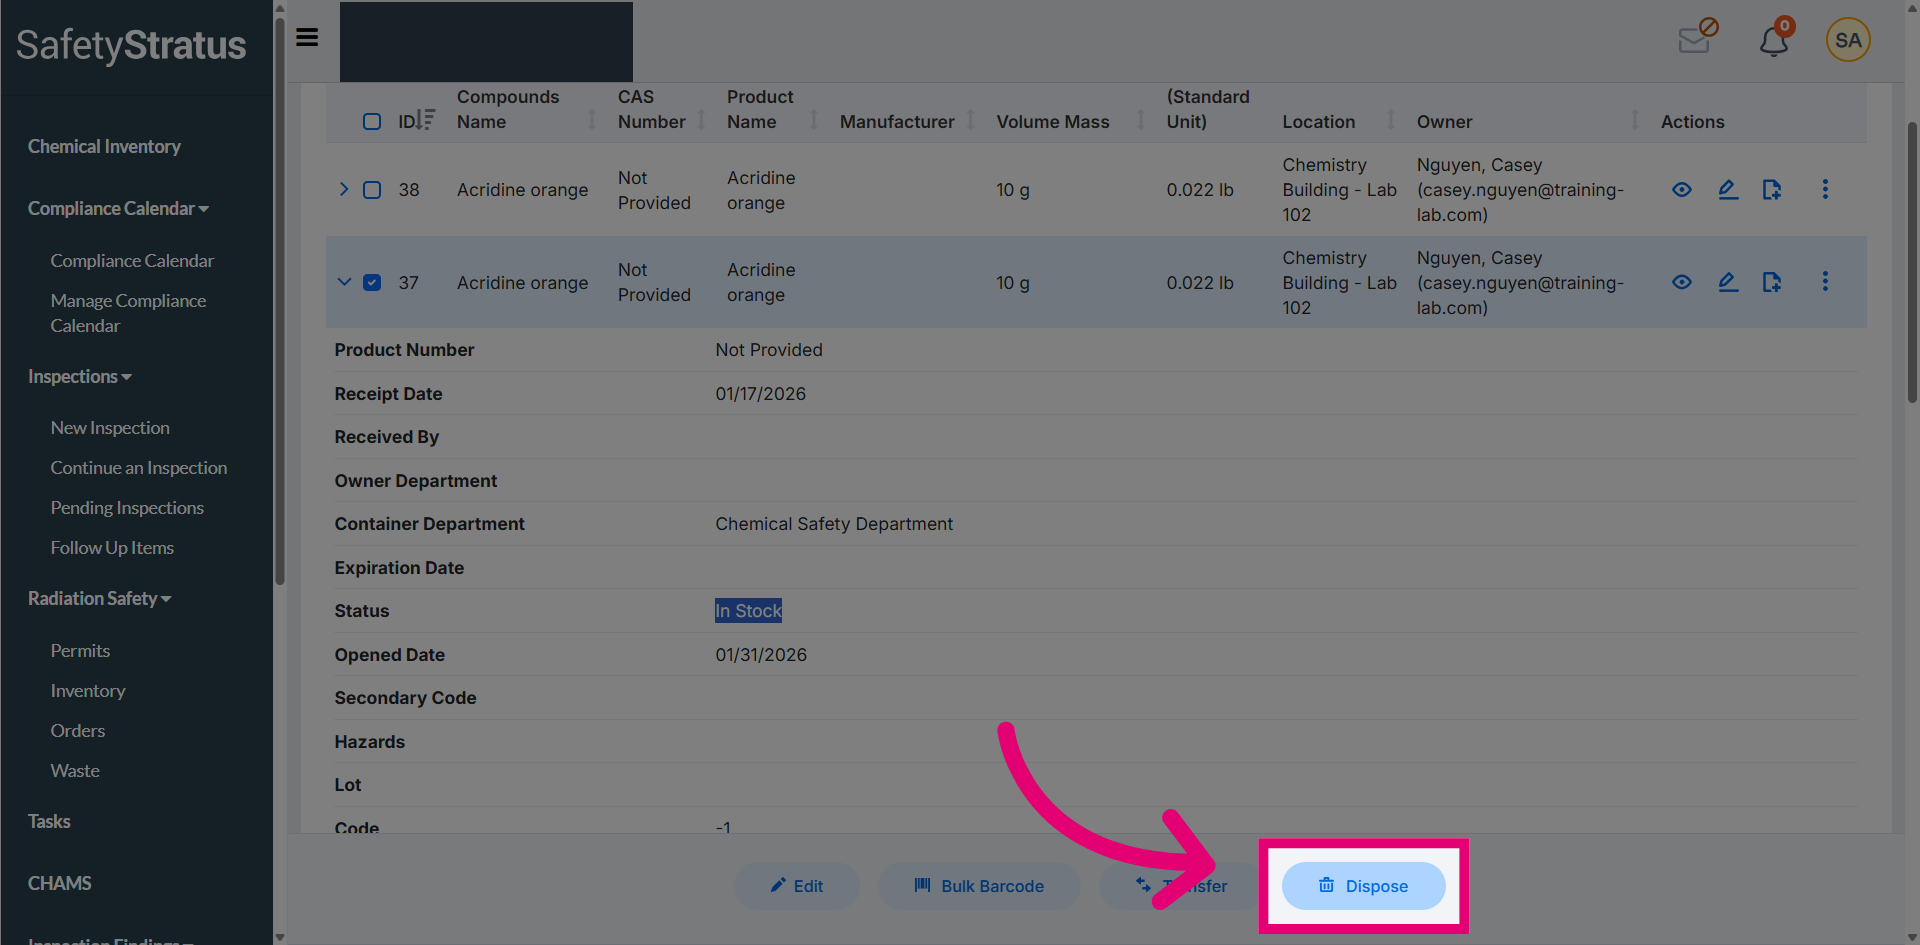The height and width of the screenshot is (945, 1920).
Task: Open Compliance Calendar sub-item
Action: [132, 260]
